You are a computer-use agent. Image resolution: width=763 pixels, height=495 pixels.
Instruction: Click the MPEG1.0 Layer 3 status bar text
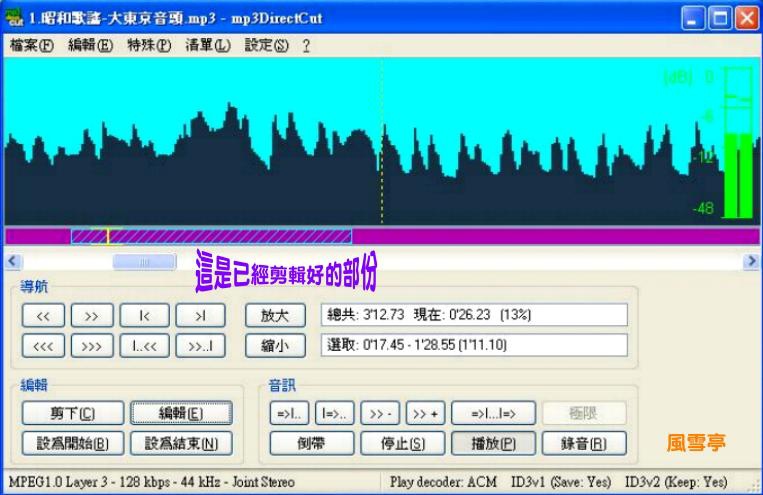[152, 482]
